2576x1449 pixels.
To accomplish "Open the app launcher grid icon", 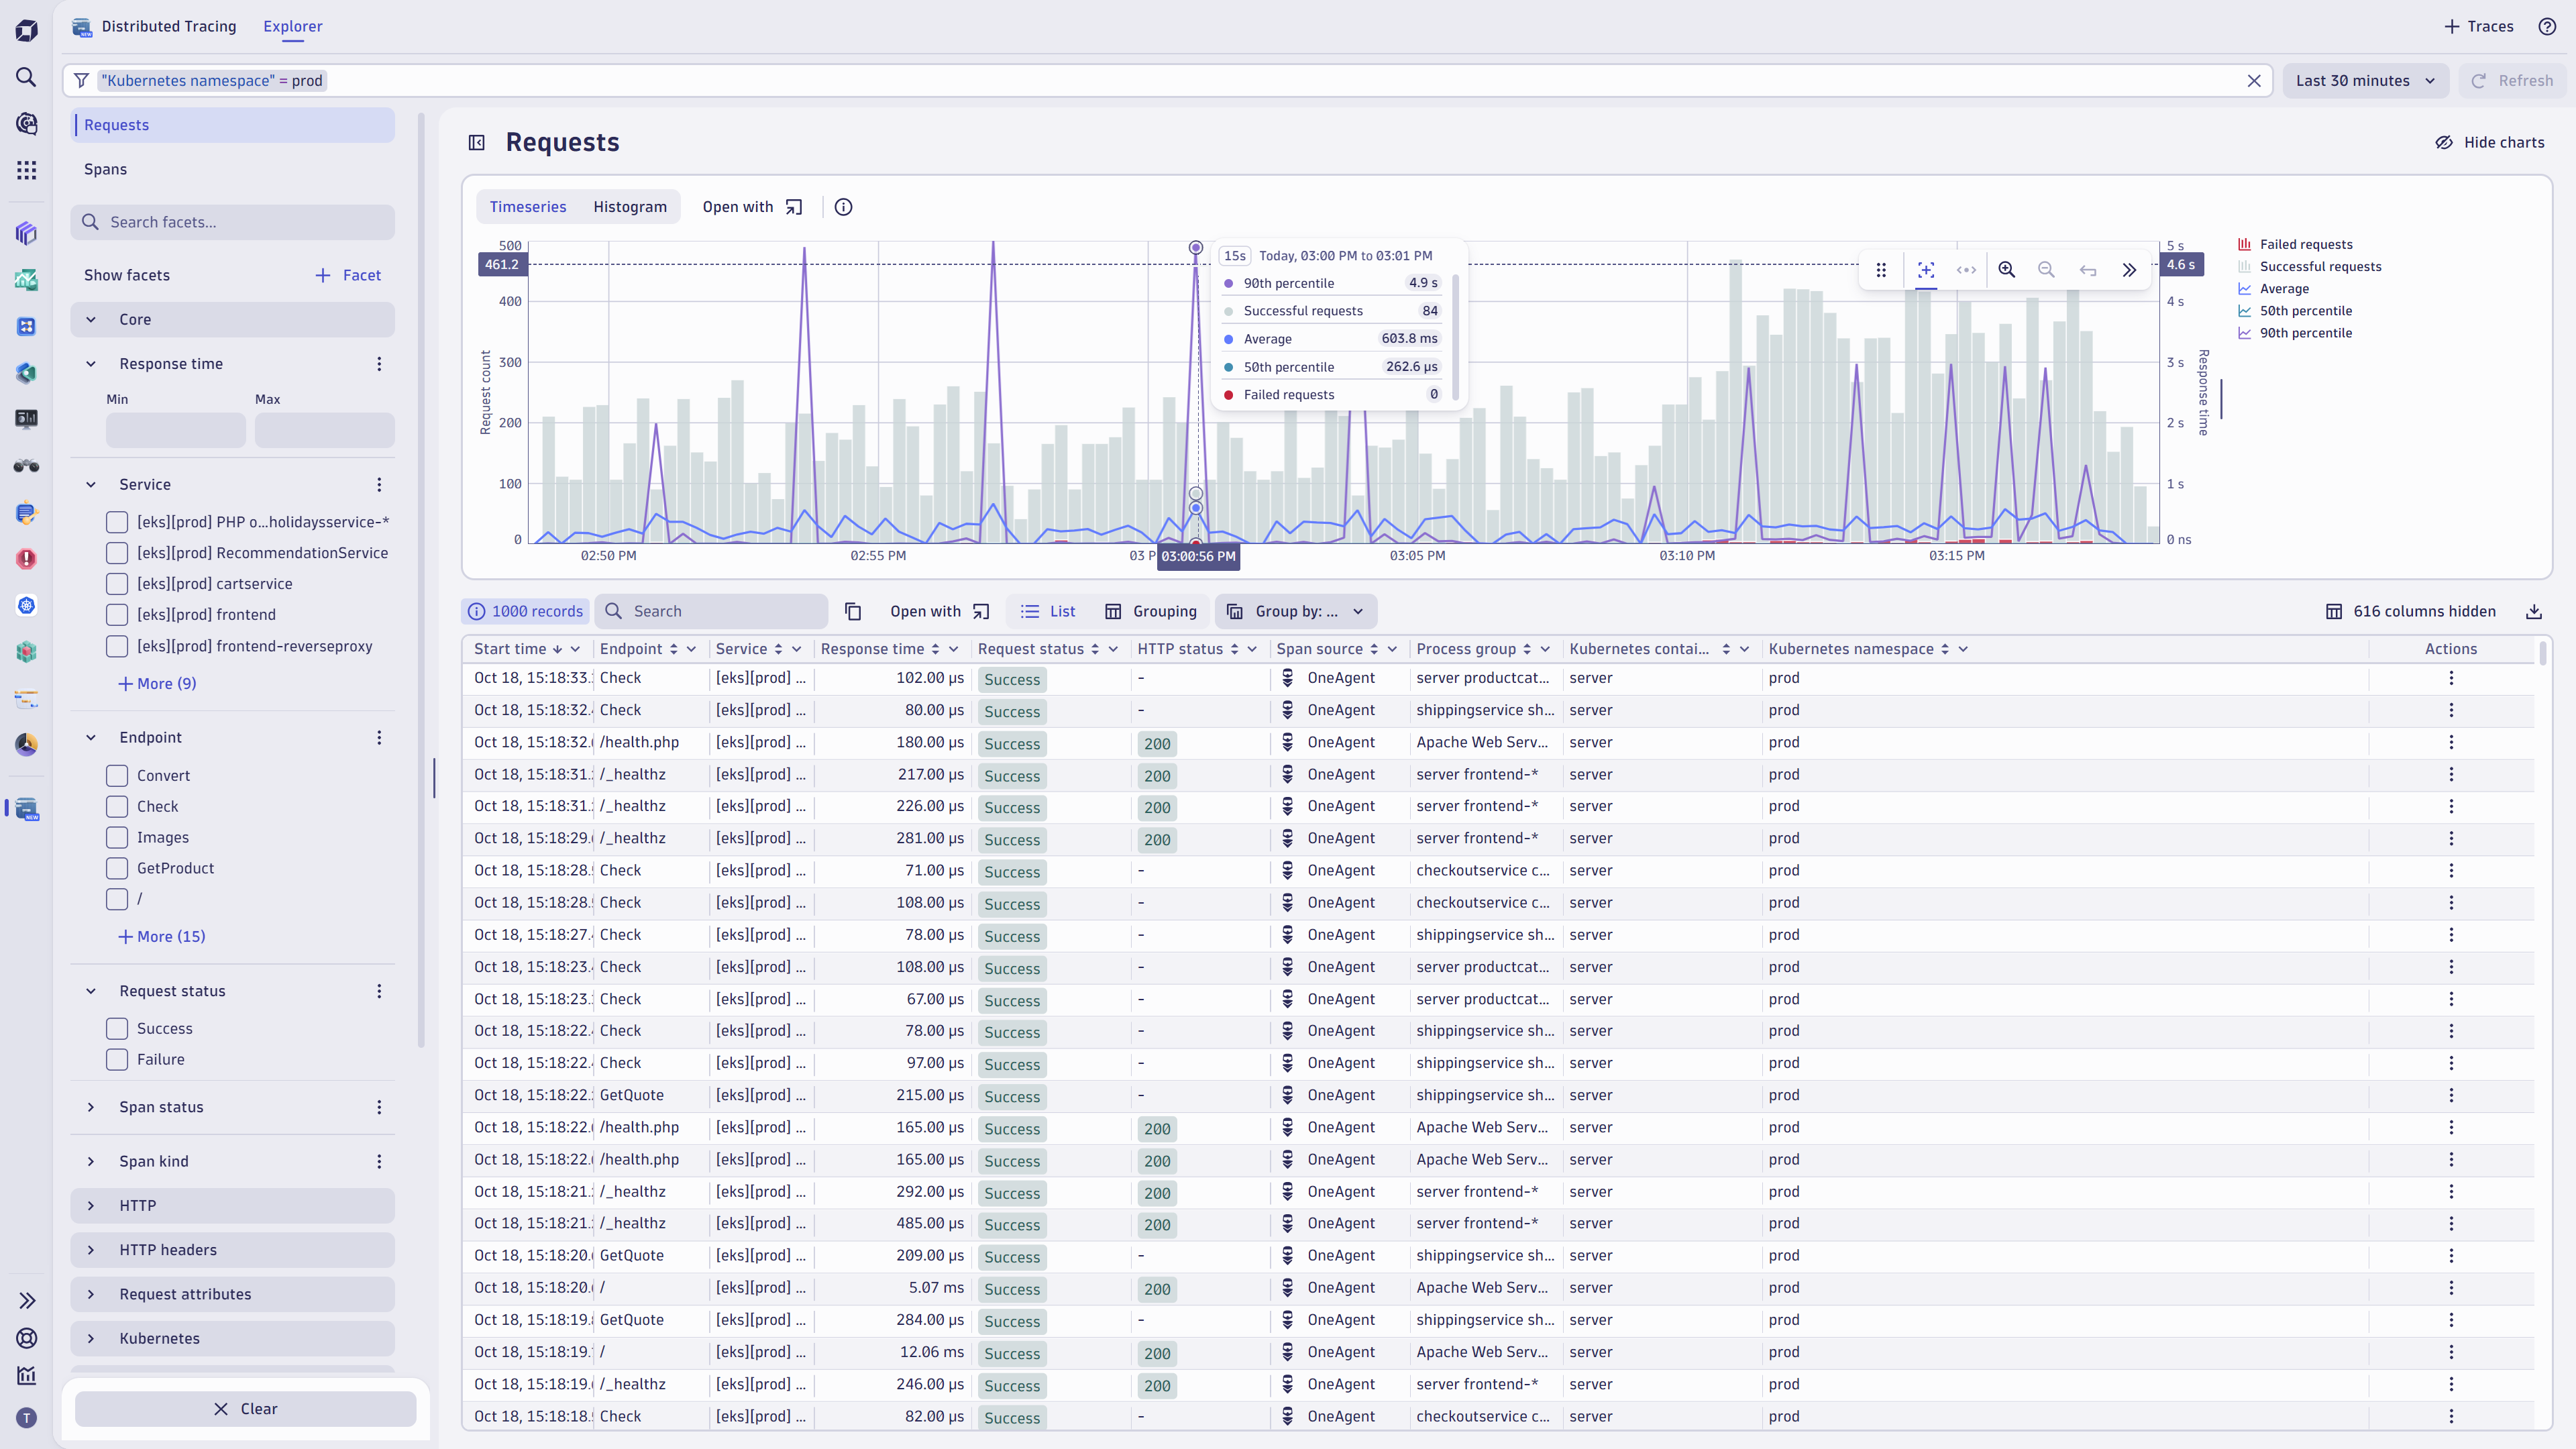I will coord(26,170).
